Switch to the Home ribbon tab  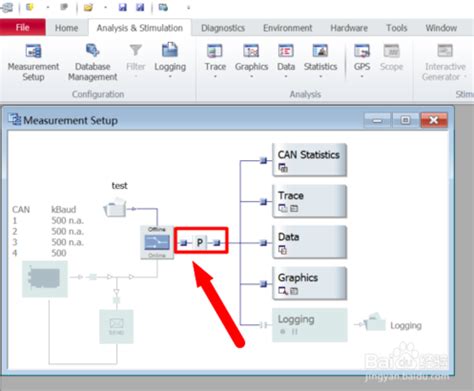pos(67,28)
